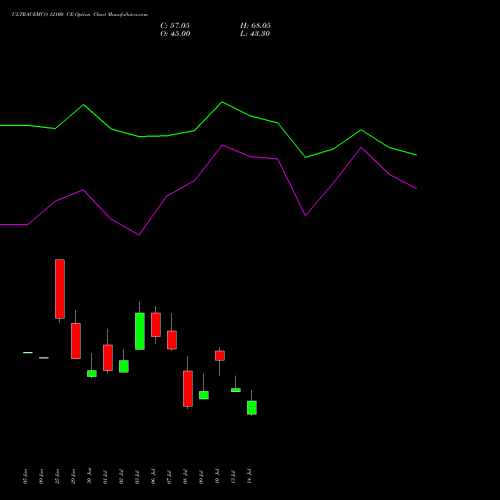
Task: Click the 02 Jul date axis label
Action: pos(121,477)
